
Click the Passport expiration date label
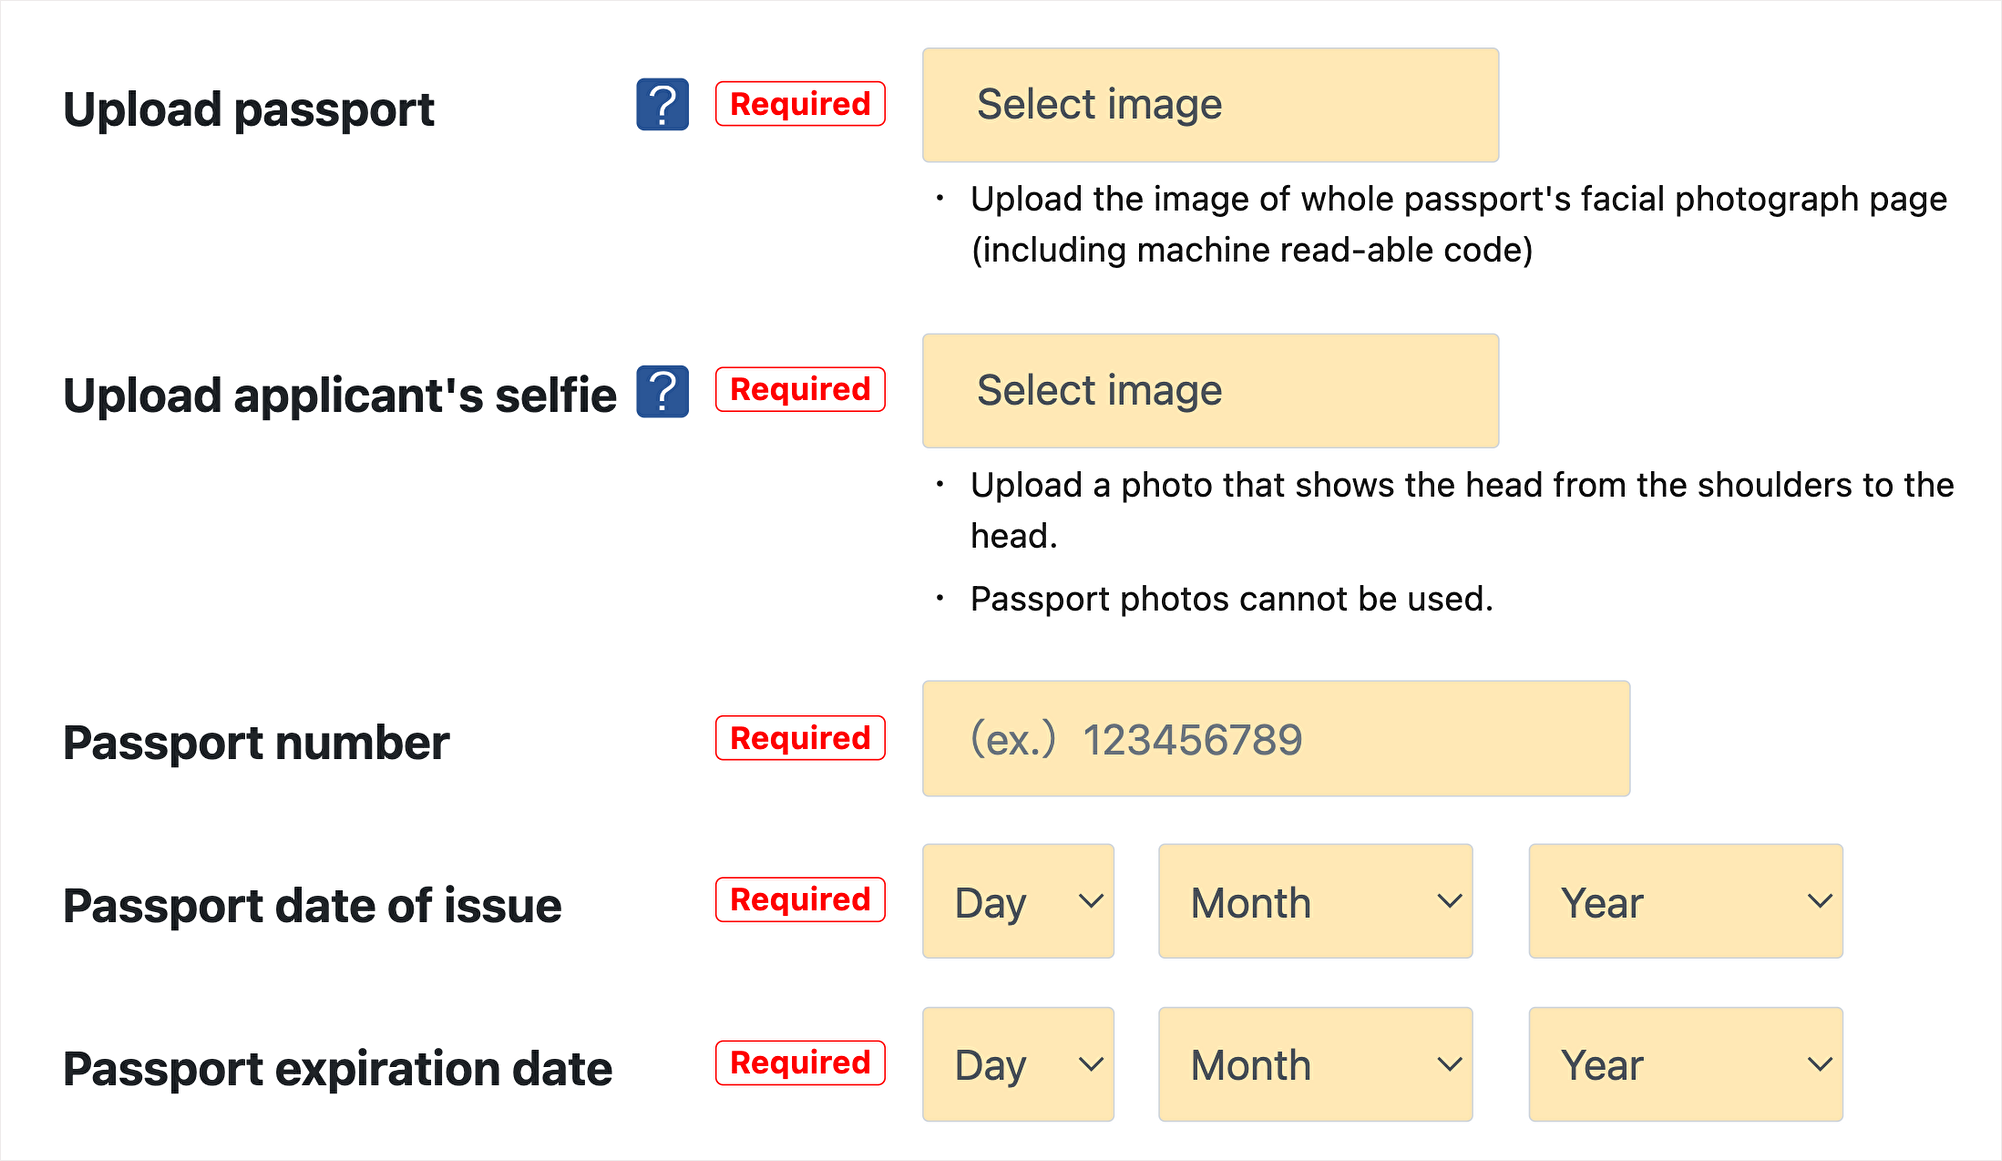(x=336, y=1068)
